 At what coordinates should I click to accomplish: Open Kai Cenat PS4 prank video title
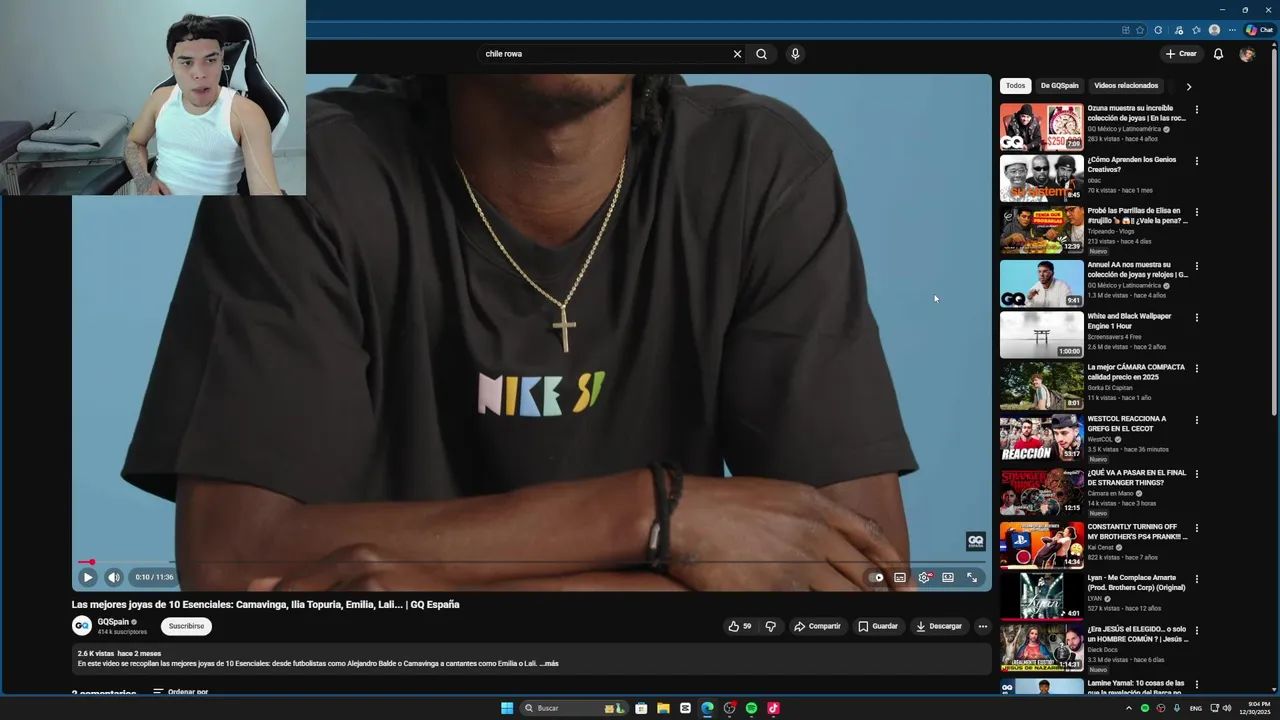click(x=1137, y=531)
